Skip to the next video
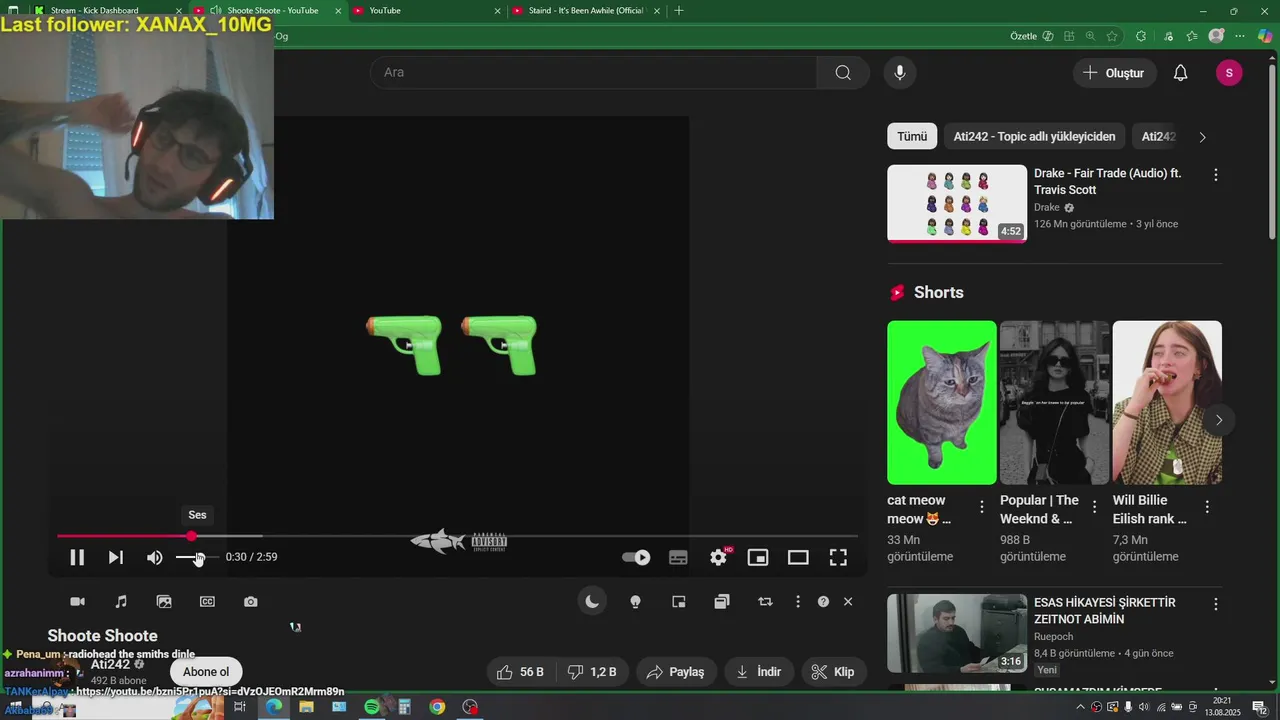The height and width of the screenshot is (720, 1280). coord(116,557)
